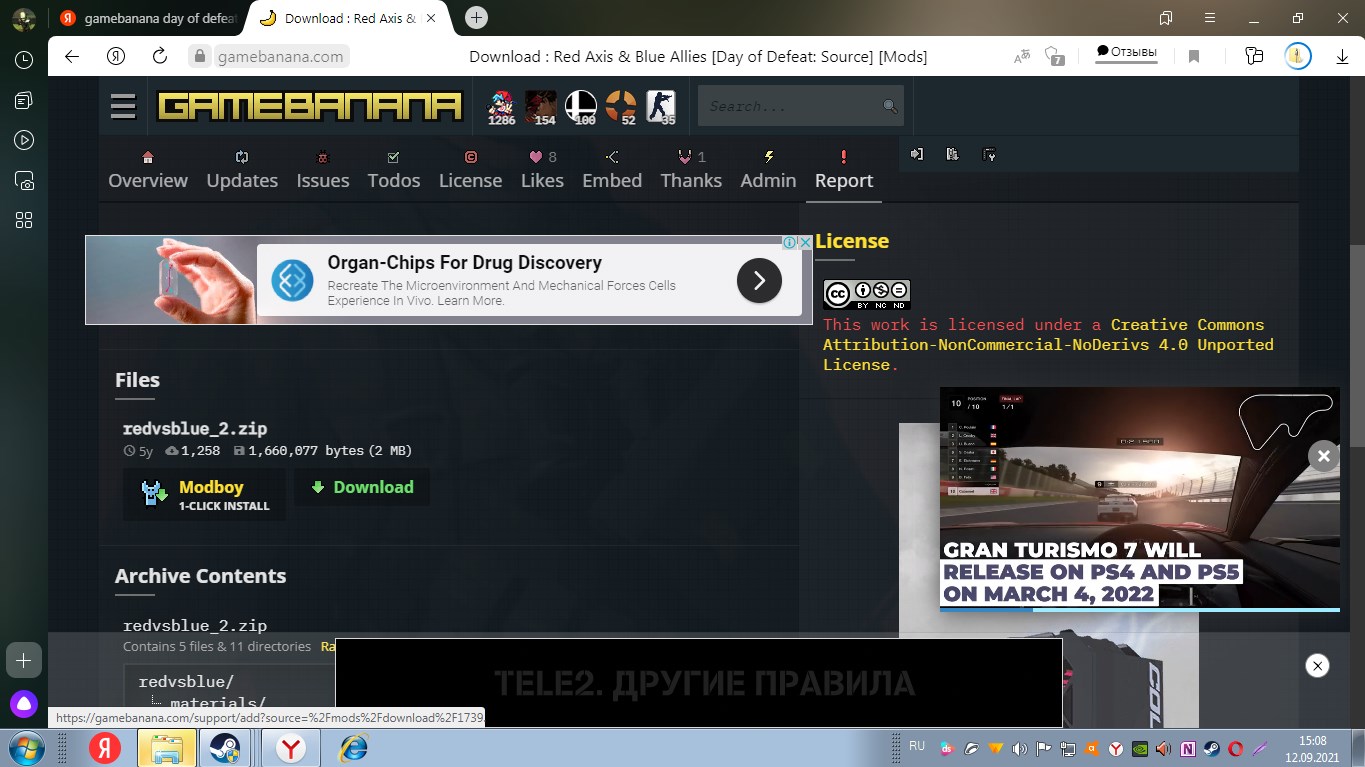
Task: Play the Gran Turismo 7 video thumbnail
Action: (x=1139, y=497)
